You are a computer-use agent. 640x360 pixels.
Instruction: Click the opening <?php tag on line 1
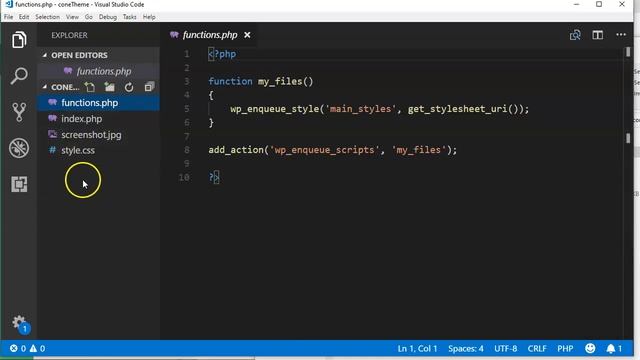[x=222, y=54]
